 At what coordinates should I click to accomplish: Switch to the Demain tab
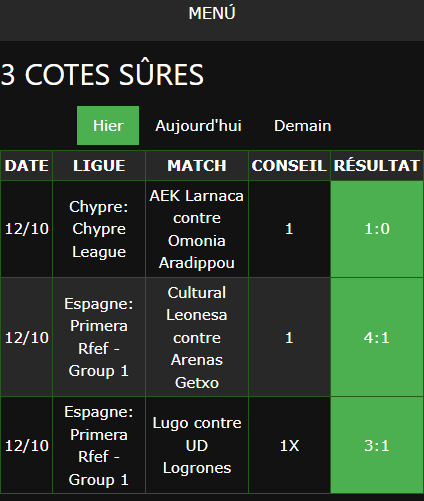click(x=303, y=126)
